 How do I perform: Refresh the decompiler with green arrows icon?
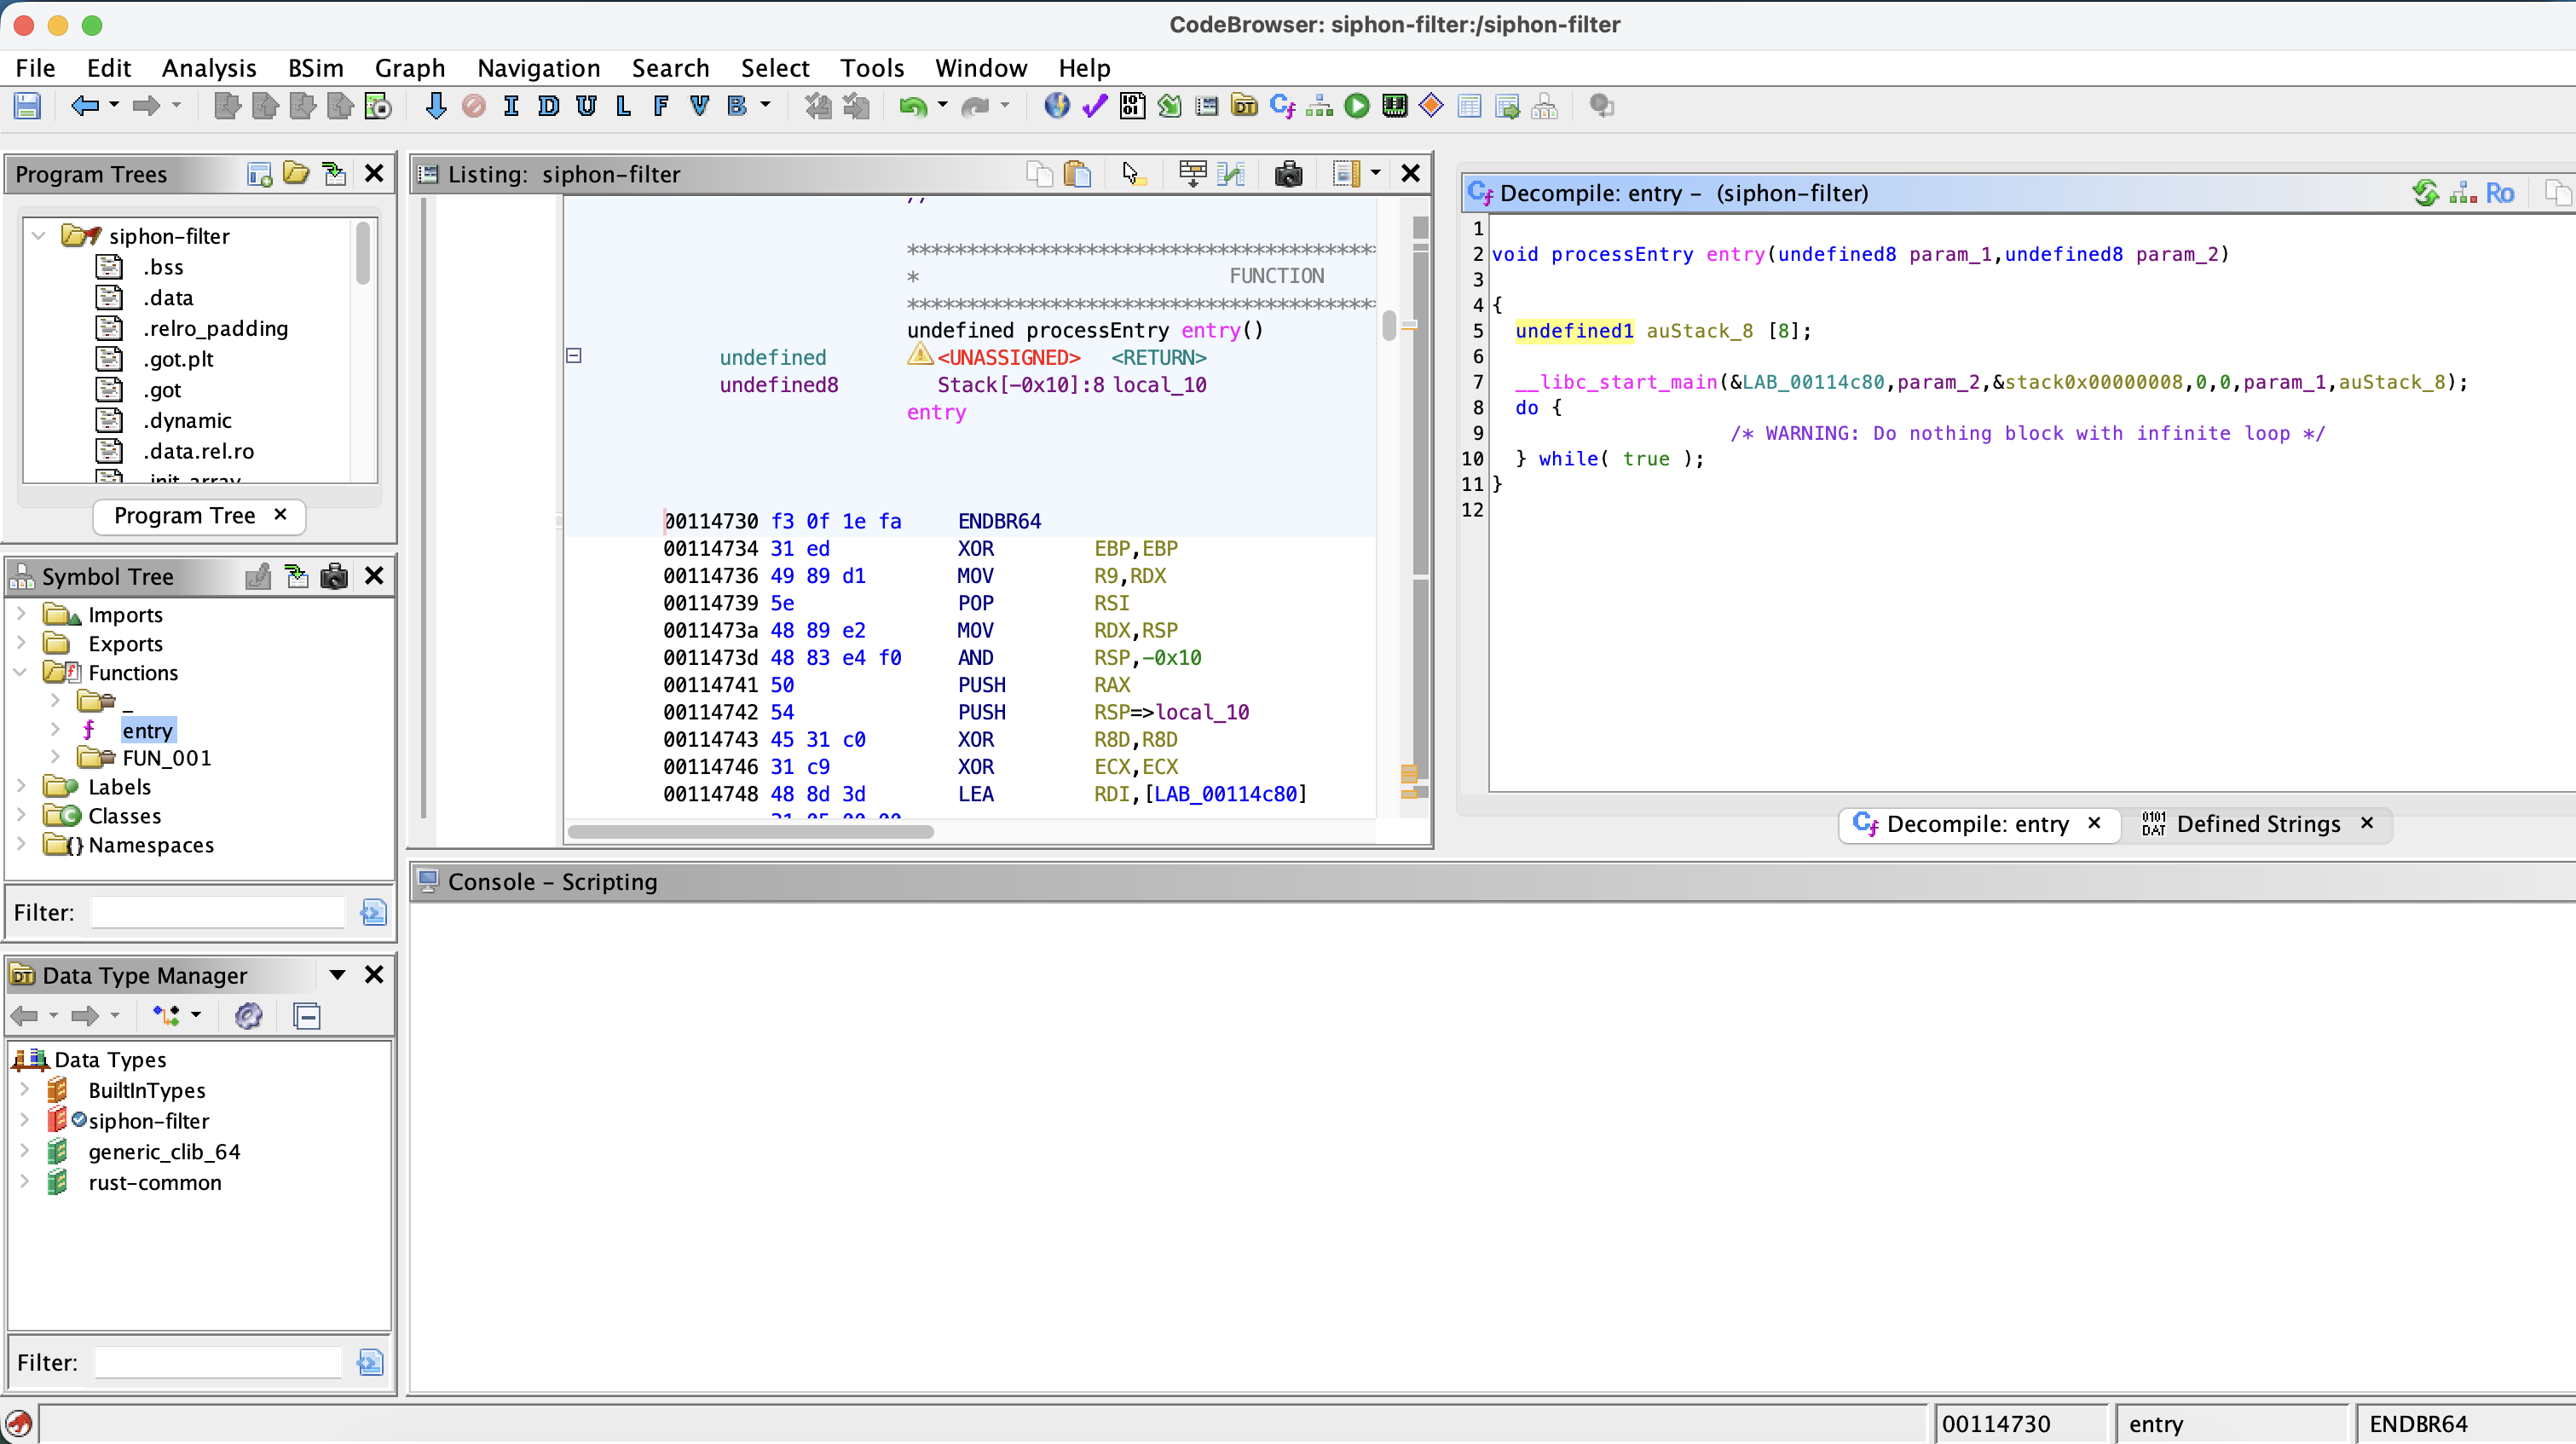click(x=2425, y=193)
